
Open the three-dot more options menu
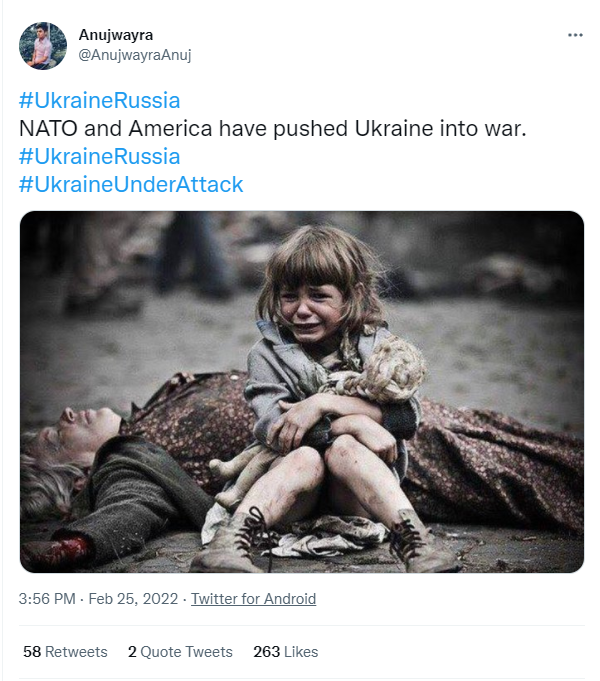click(x=574, y=35)
